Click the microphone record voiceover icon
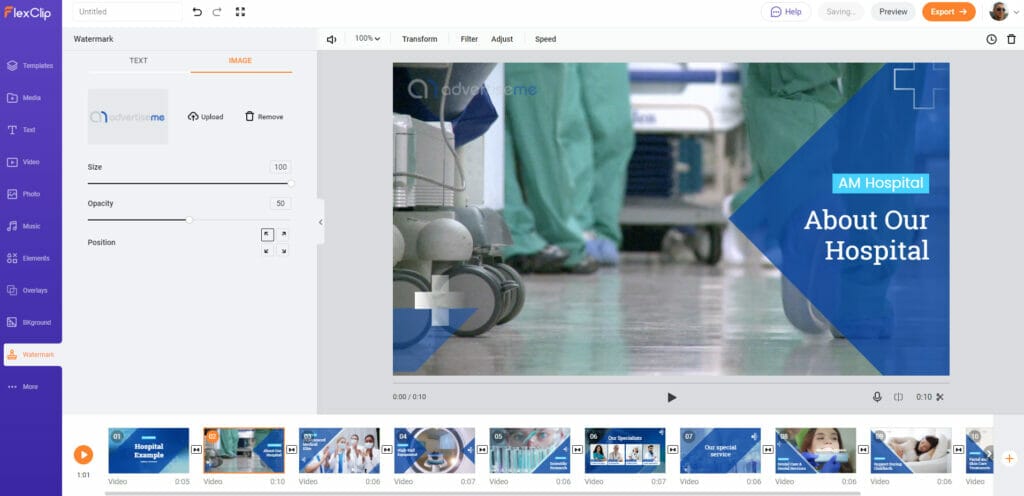This screenshot has width=1024, height=496. 877,397
